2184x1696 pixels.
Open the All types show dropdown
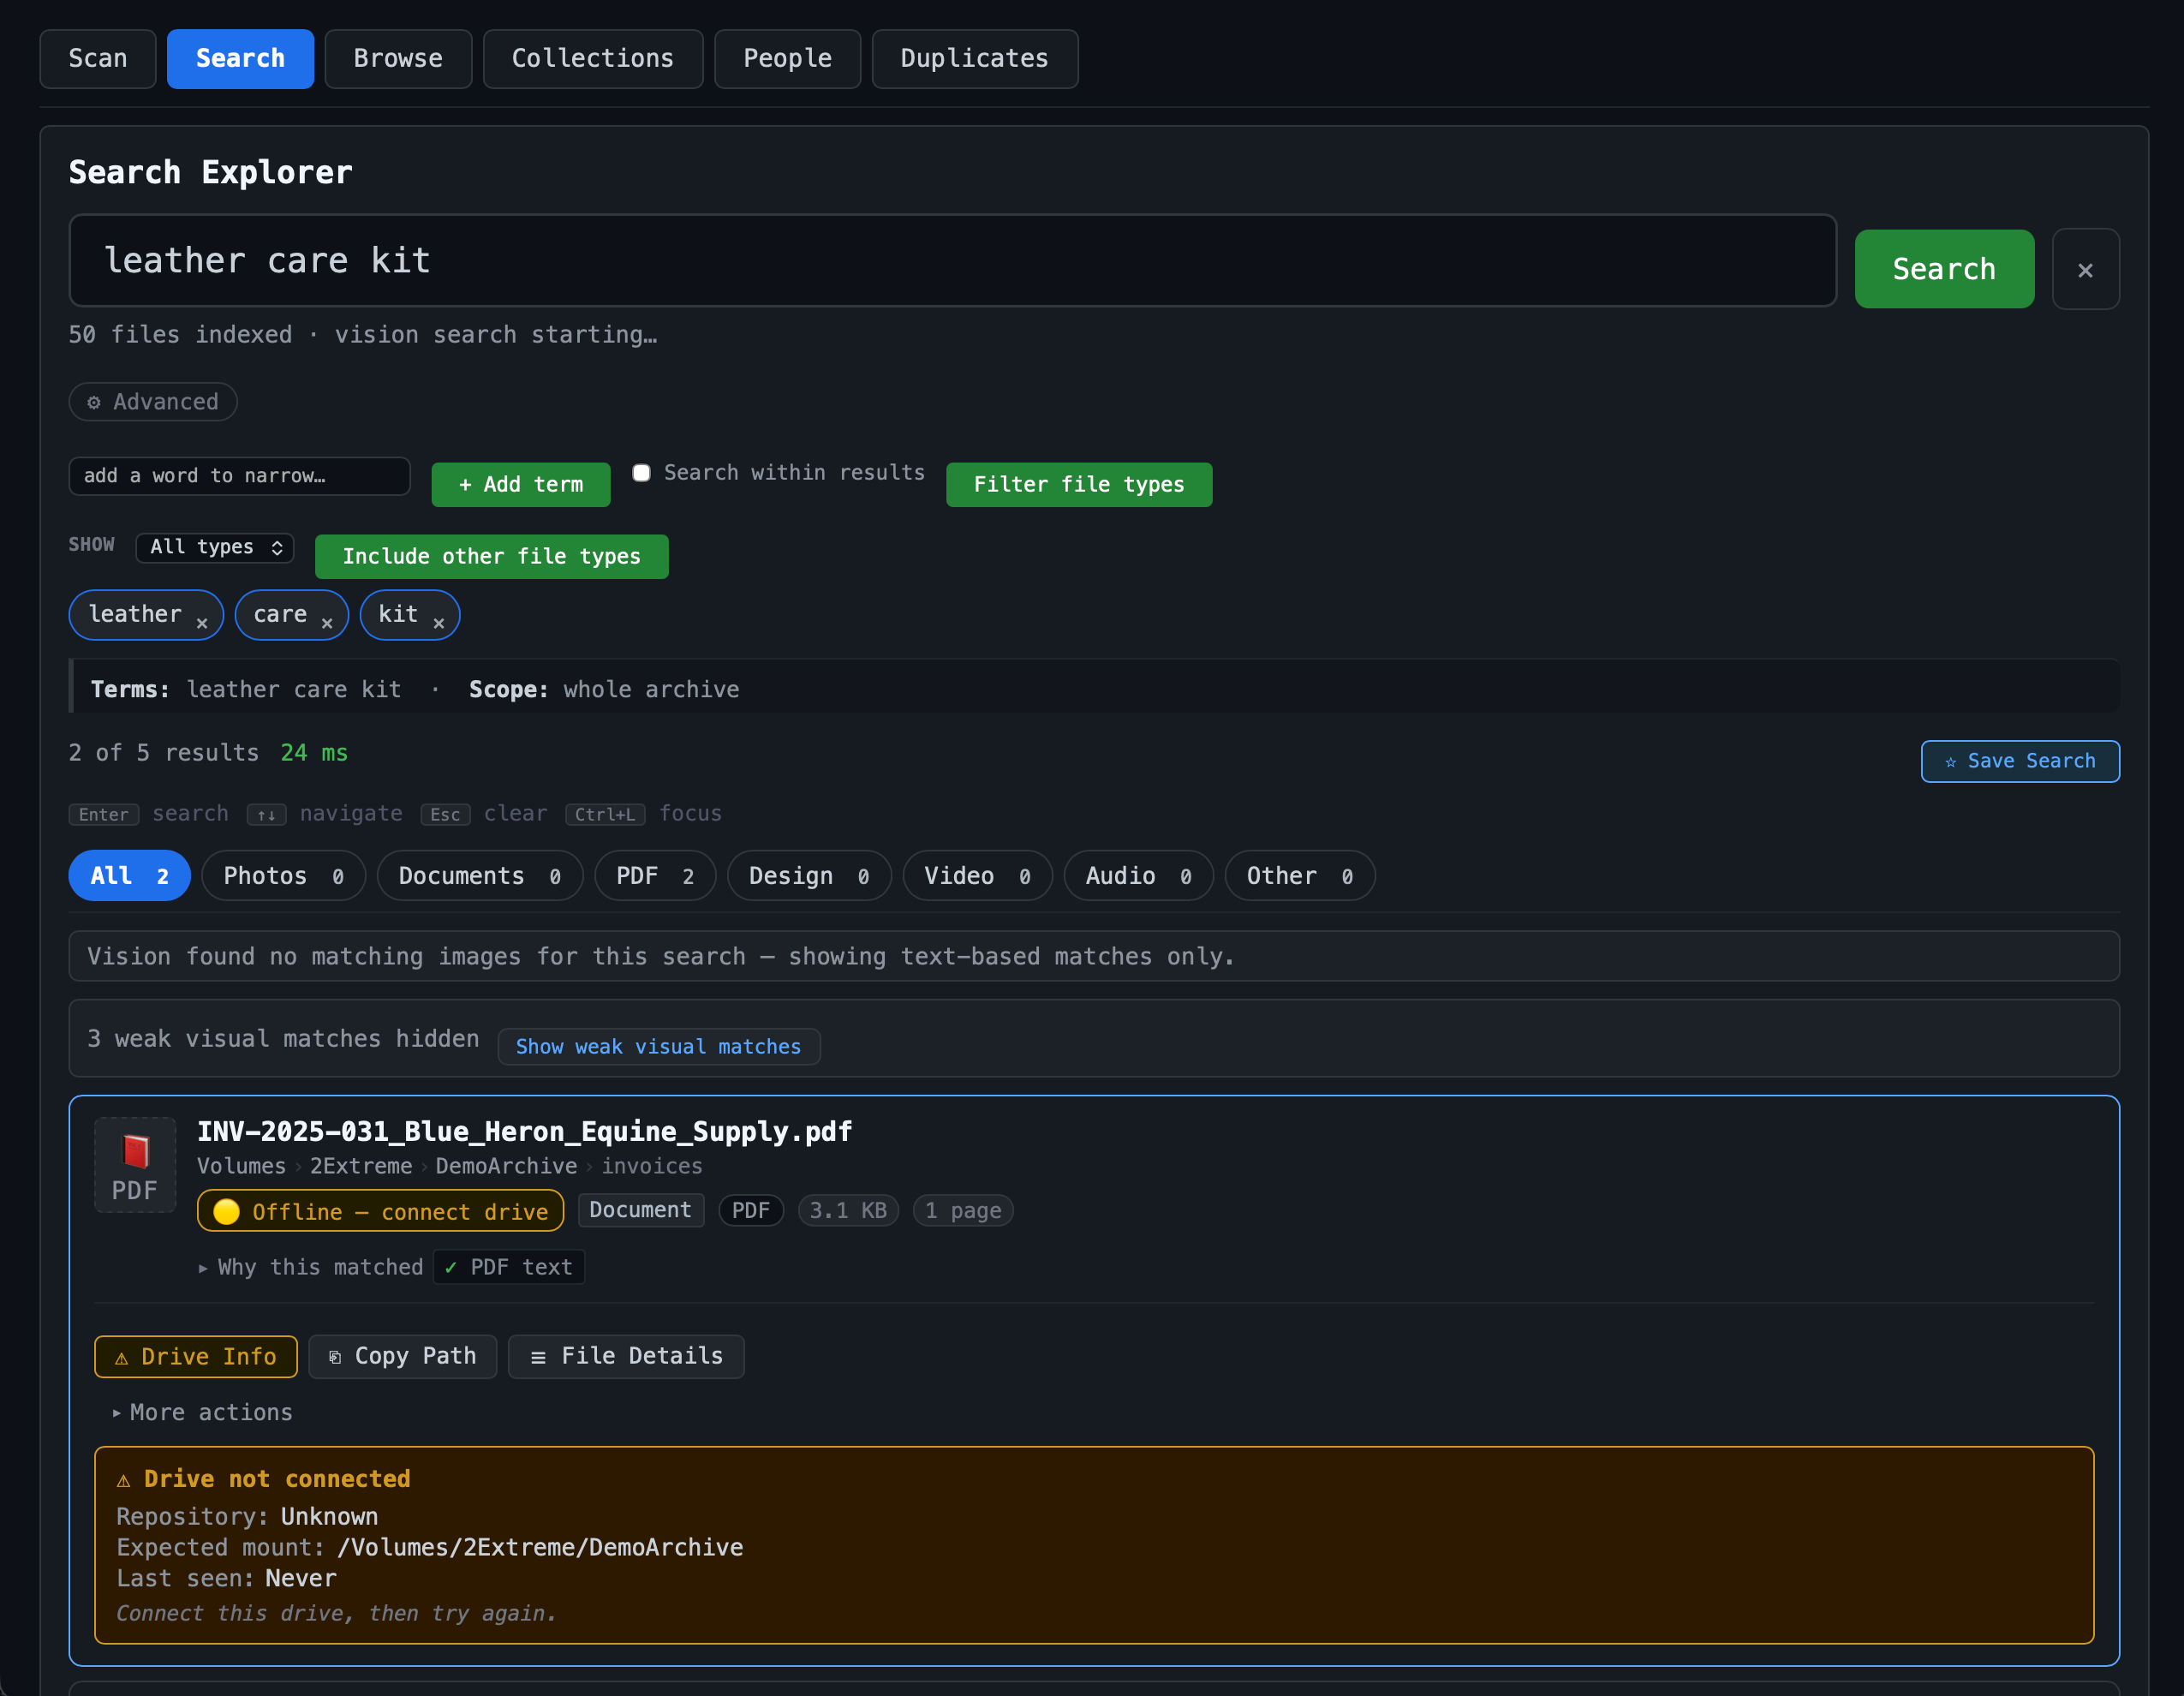pos(215,547)
